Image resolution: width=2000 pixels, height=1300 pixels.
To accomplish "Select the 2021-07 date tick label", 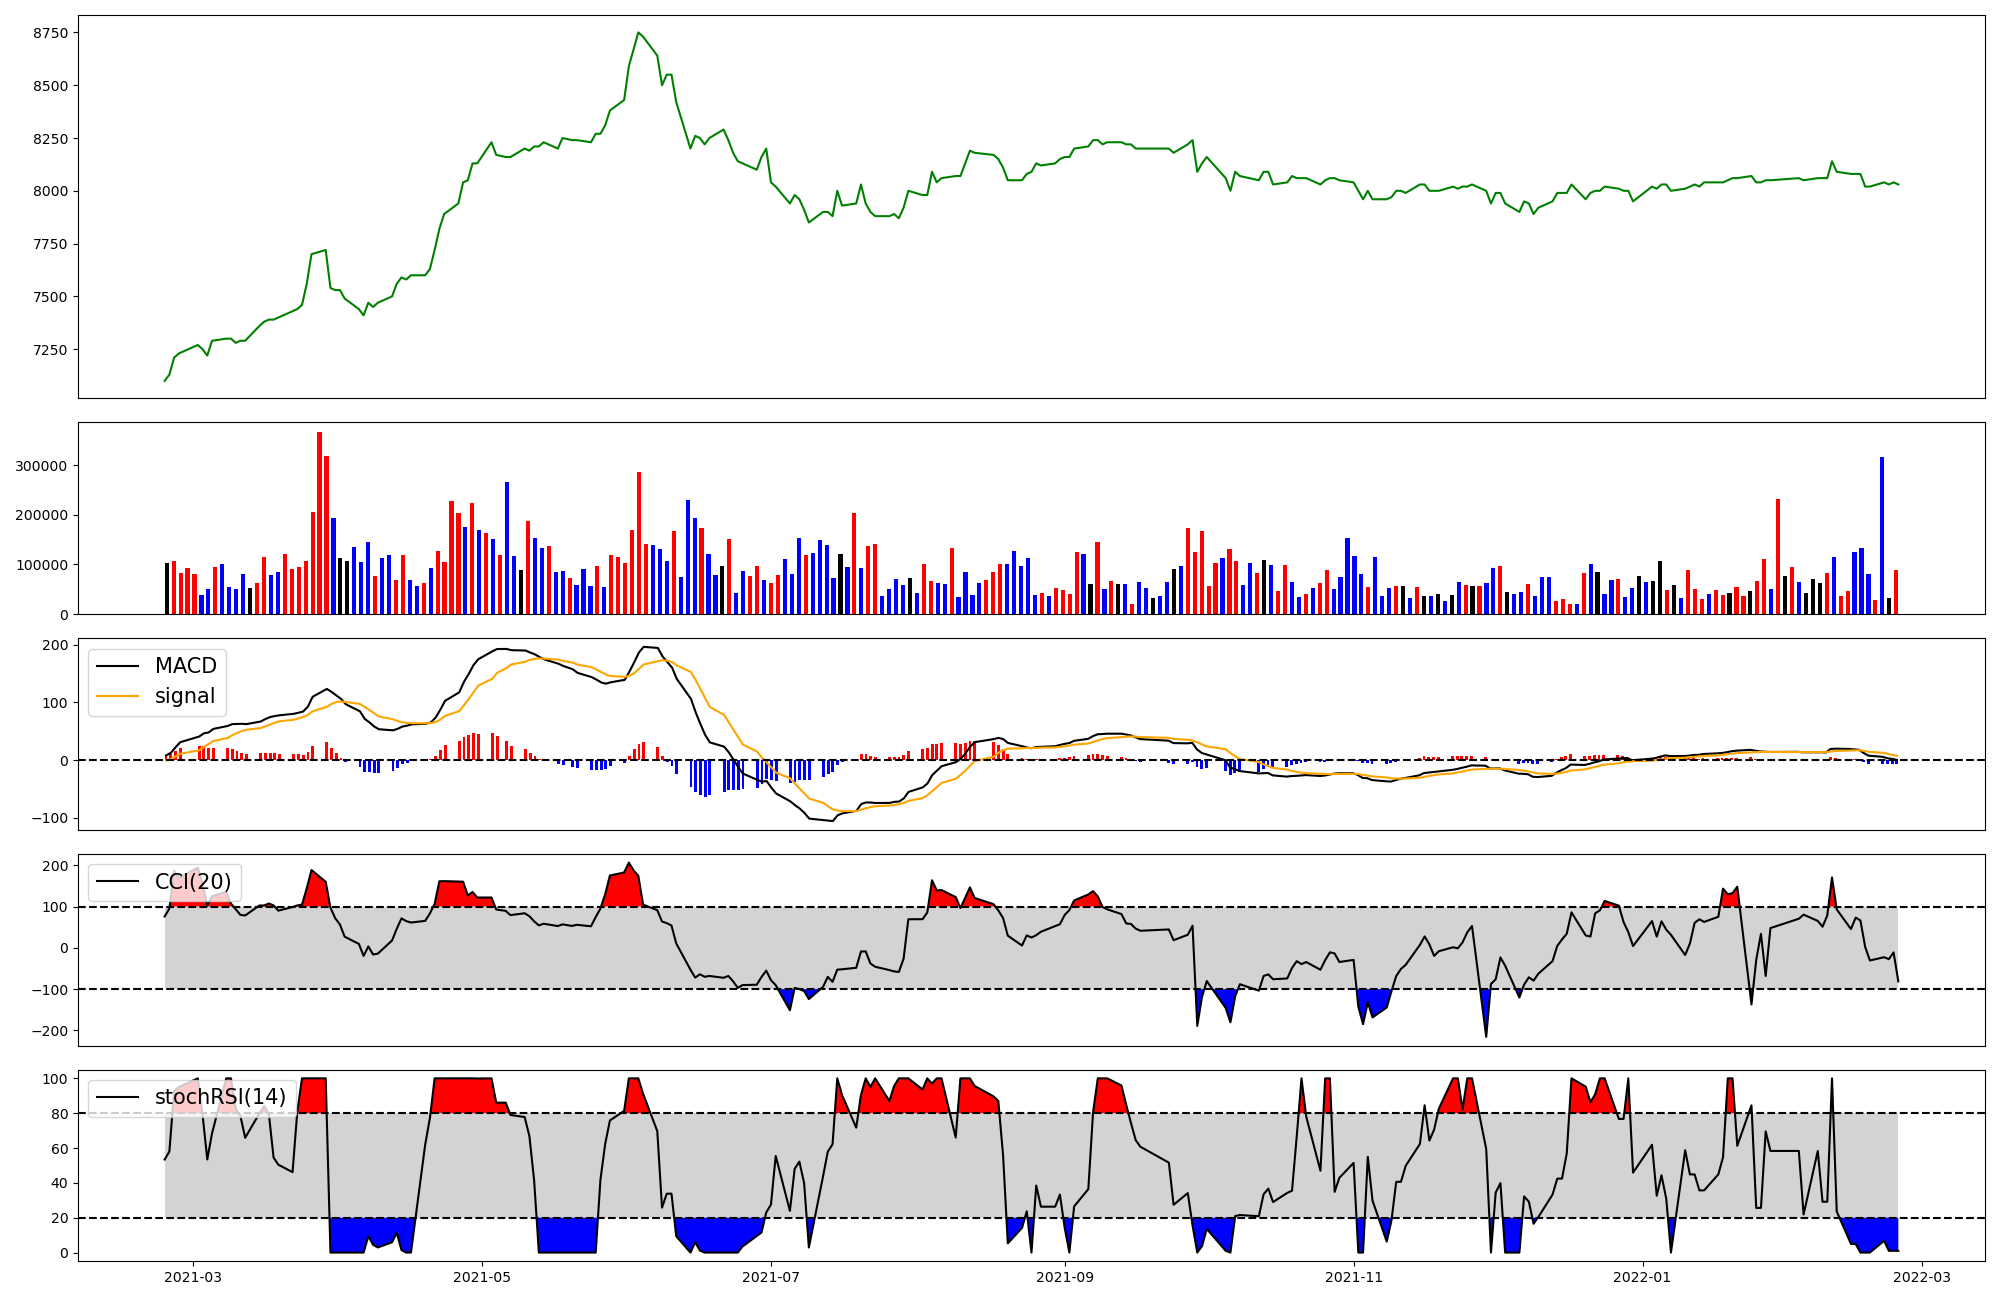I will point(772,1277).
